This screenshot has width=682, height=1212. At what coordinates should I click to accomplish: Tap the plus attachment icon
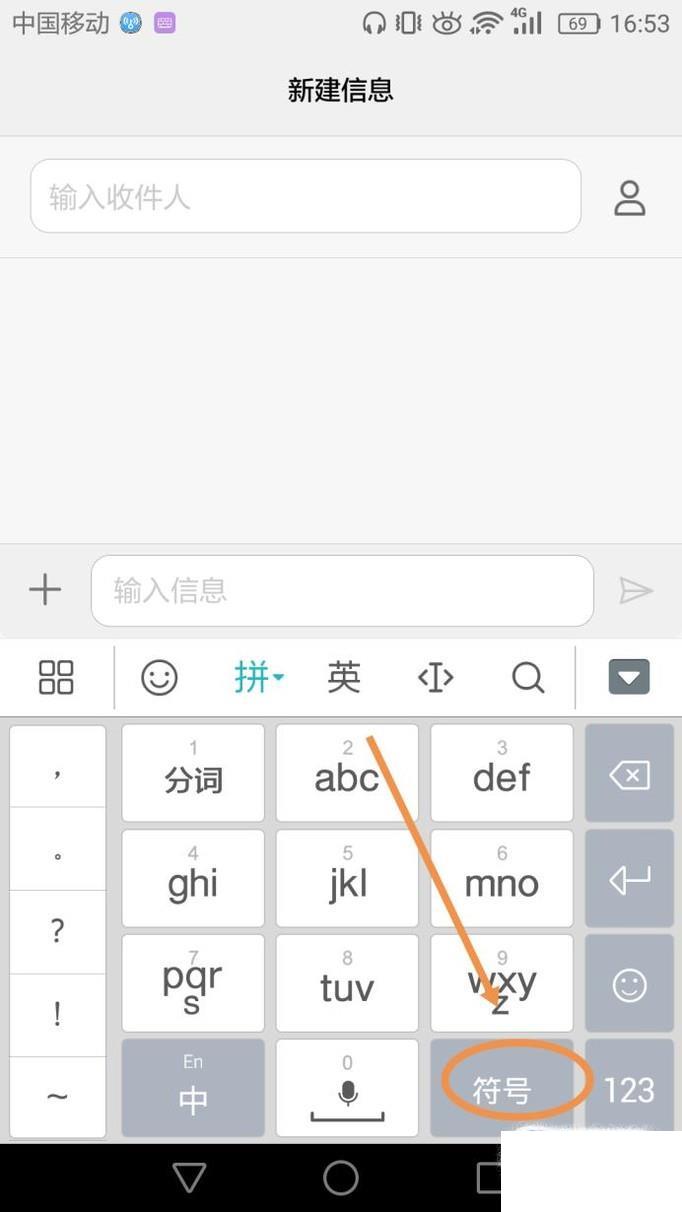click(45, 590)
